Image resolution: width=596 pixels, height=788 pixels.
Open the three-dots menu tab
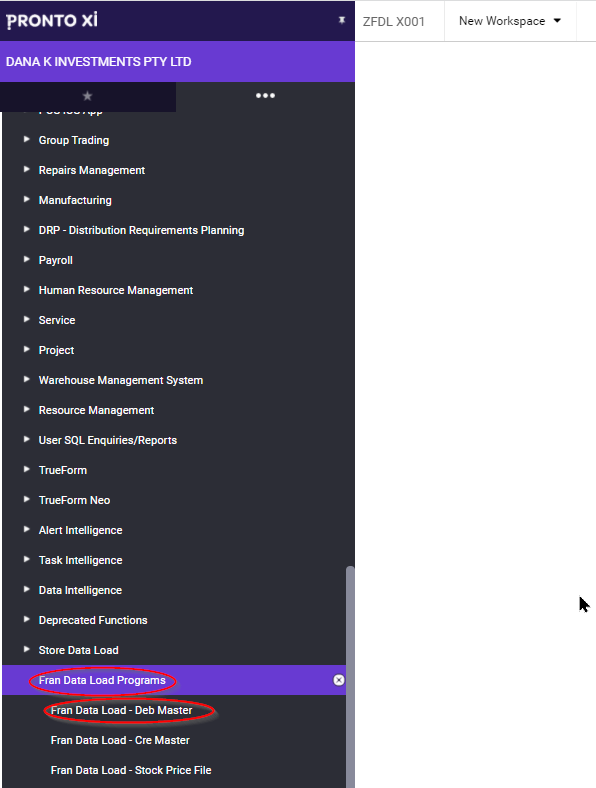pyautogui.click(x=265, y=95)
